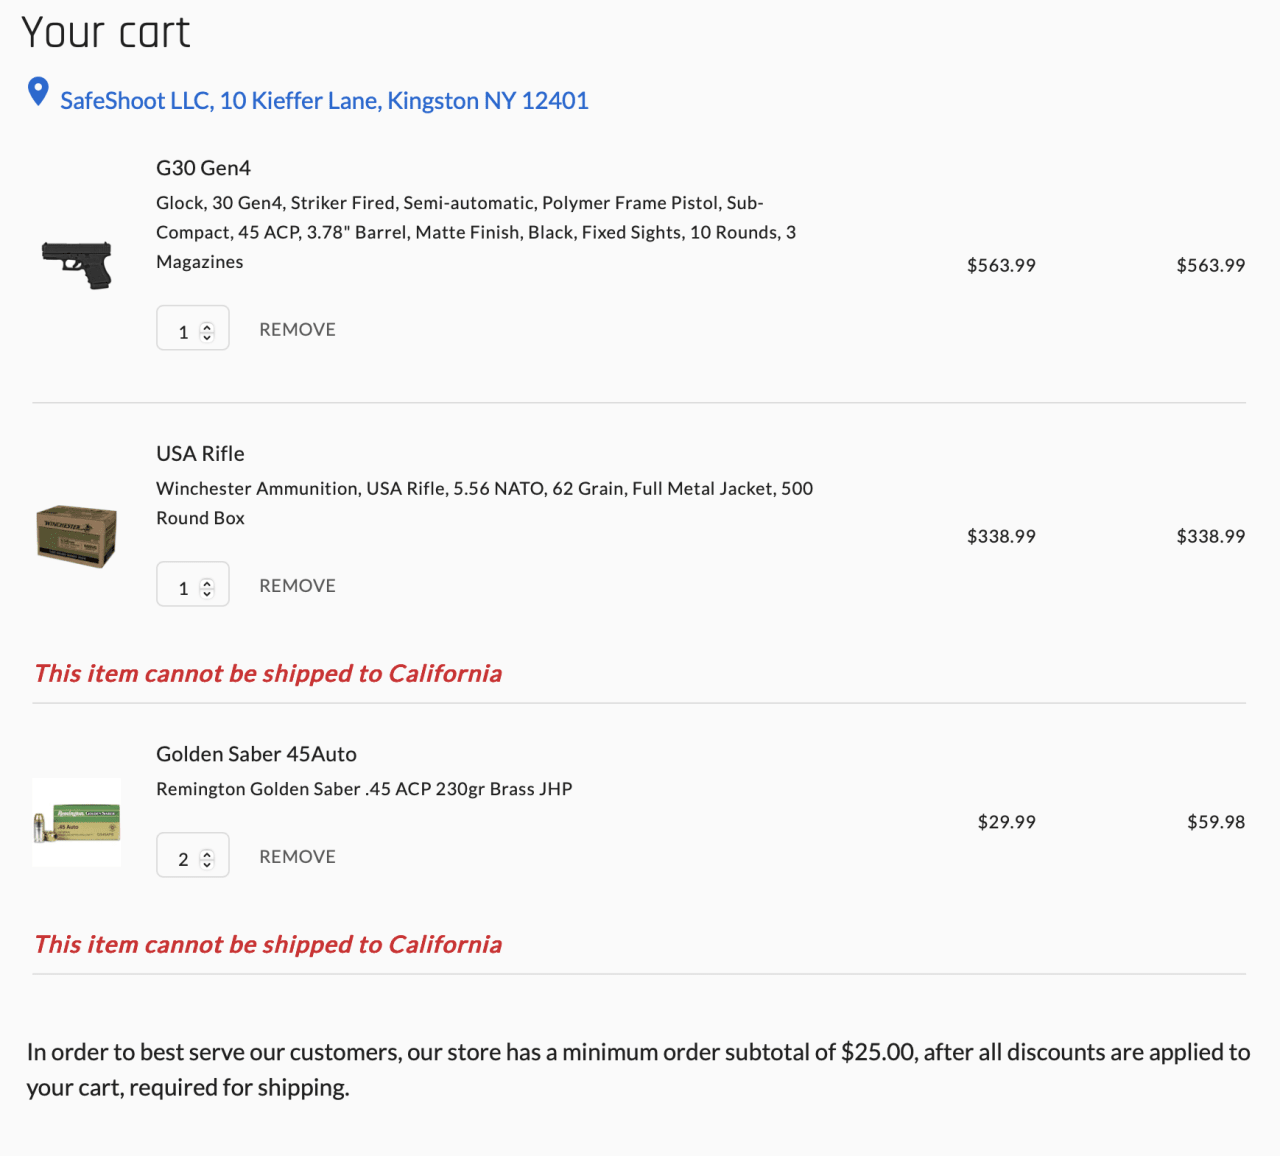Click the USA Rifle product title
This screenshot has height=1156, width=1280.
200,453
